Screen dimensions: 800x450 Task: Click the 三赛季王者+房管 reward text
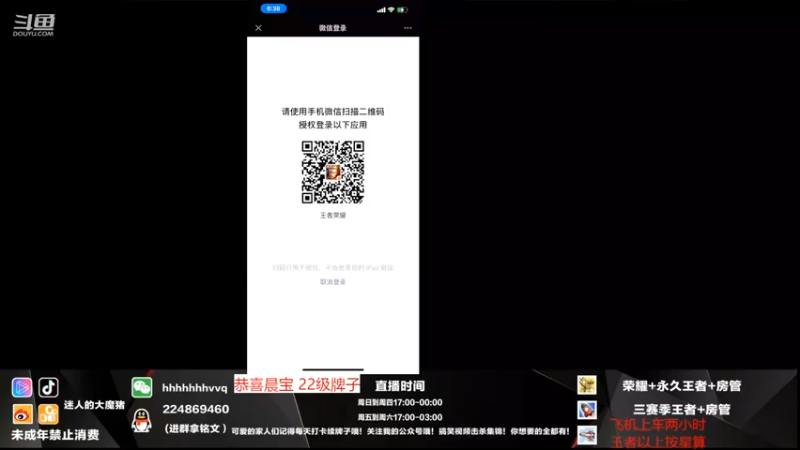(x=682, y=410)
